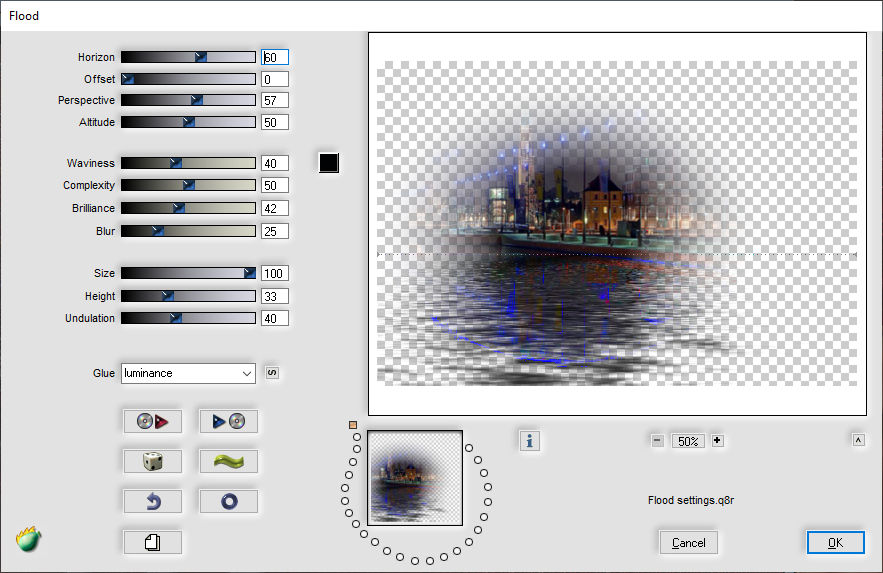Toggle the small S button beside Glue
Image resolution: width=883 pixels, height=573 pixels.
(272, 373)
